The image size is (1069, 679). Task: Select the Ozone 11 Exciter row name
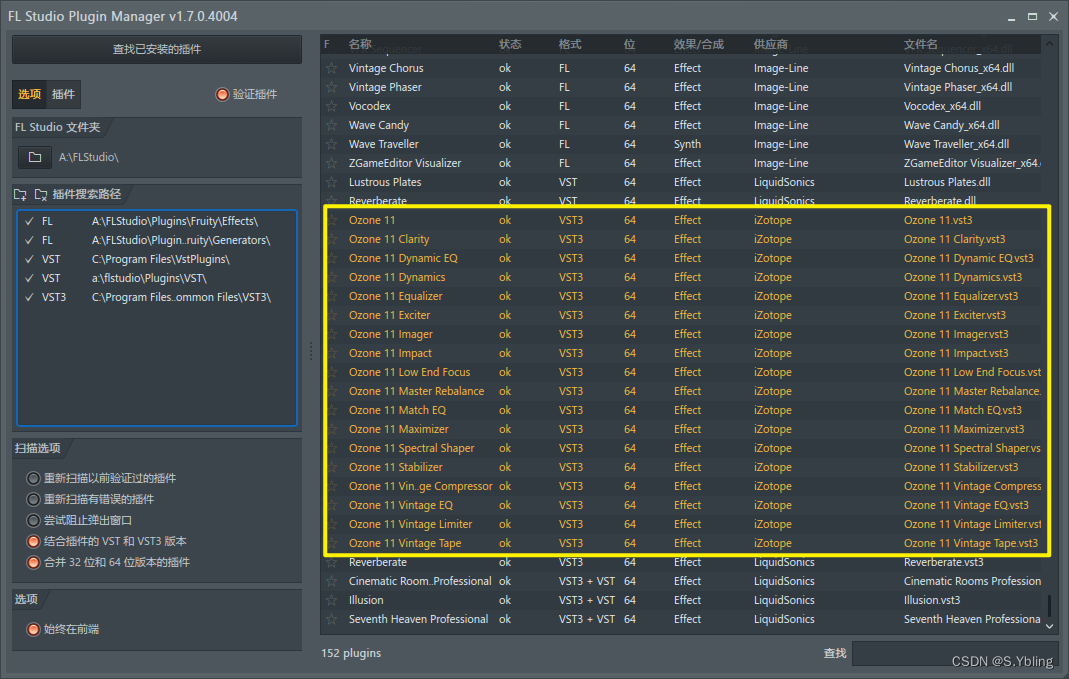pyautogui.click(x=389, y=316)
